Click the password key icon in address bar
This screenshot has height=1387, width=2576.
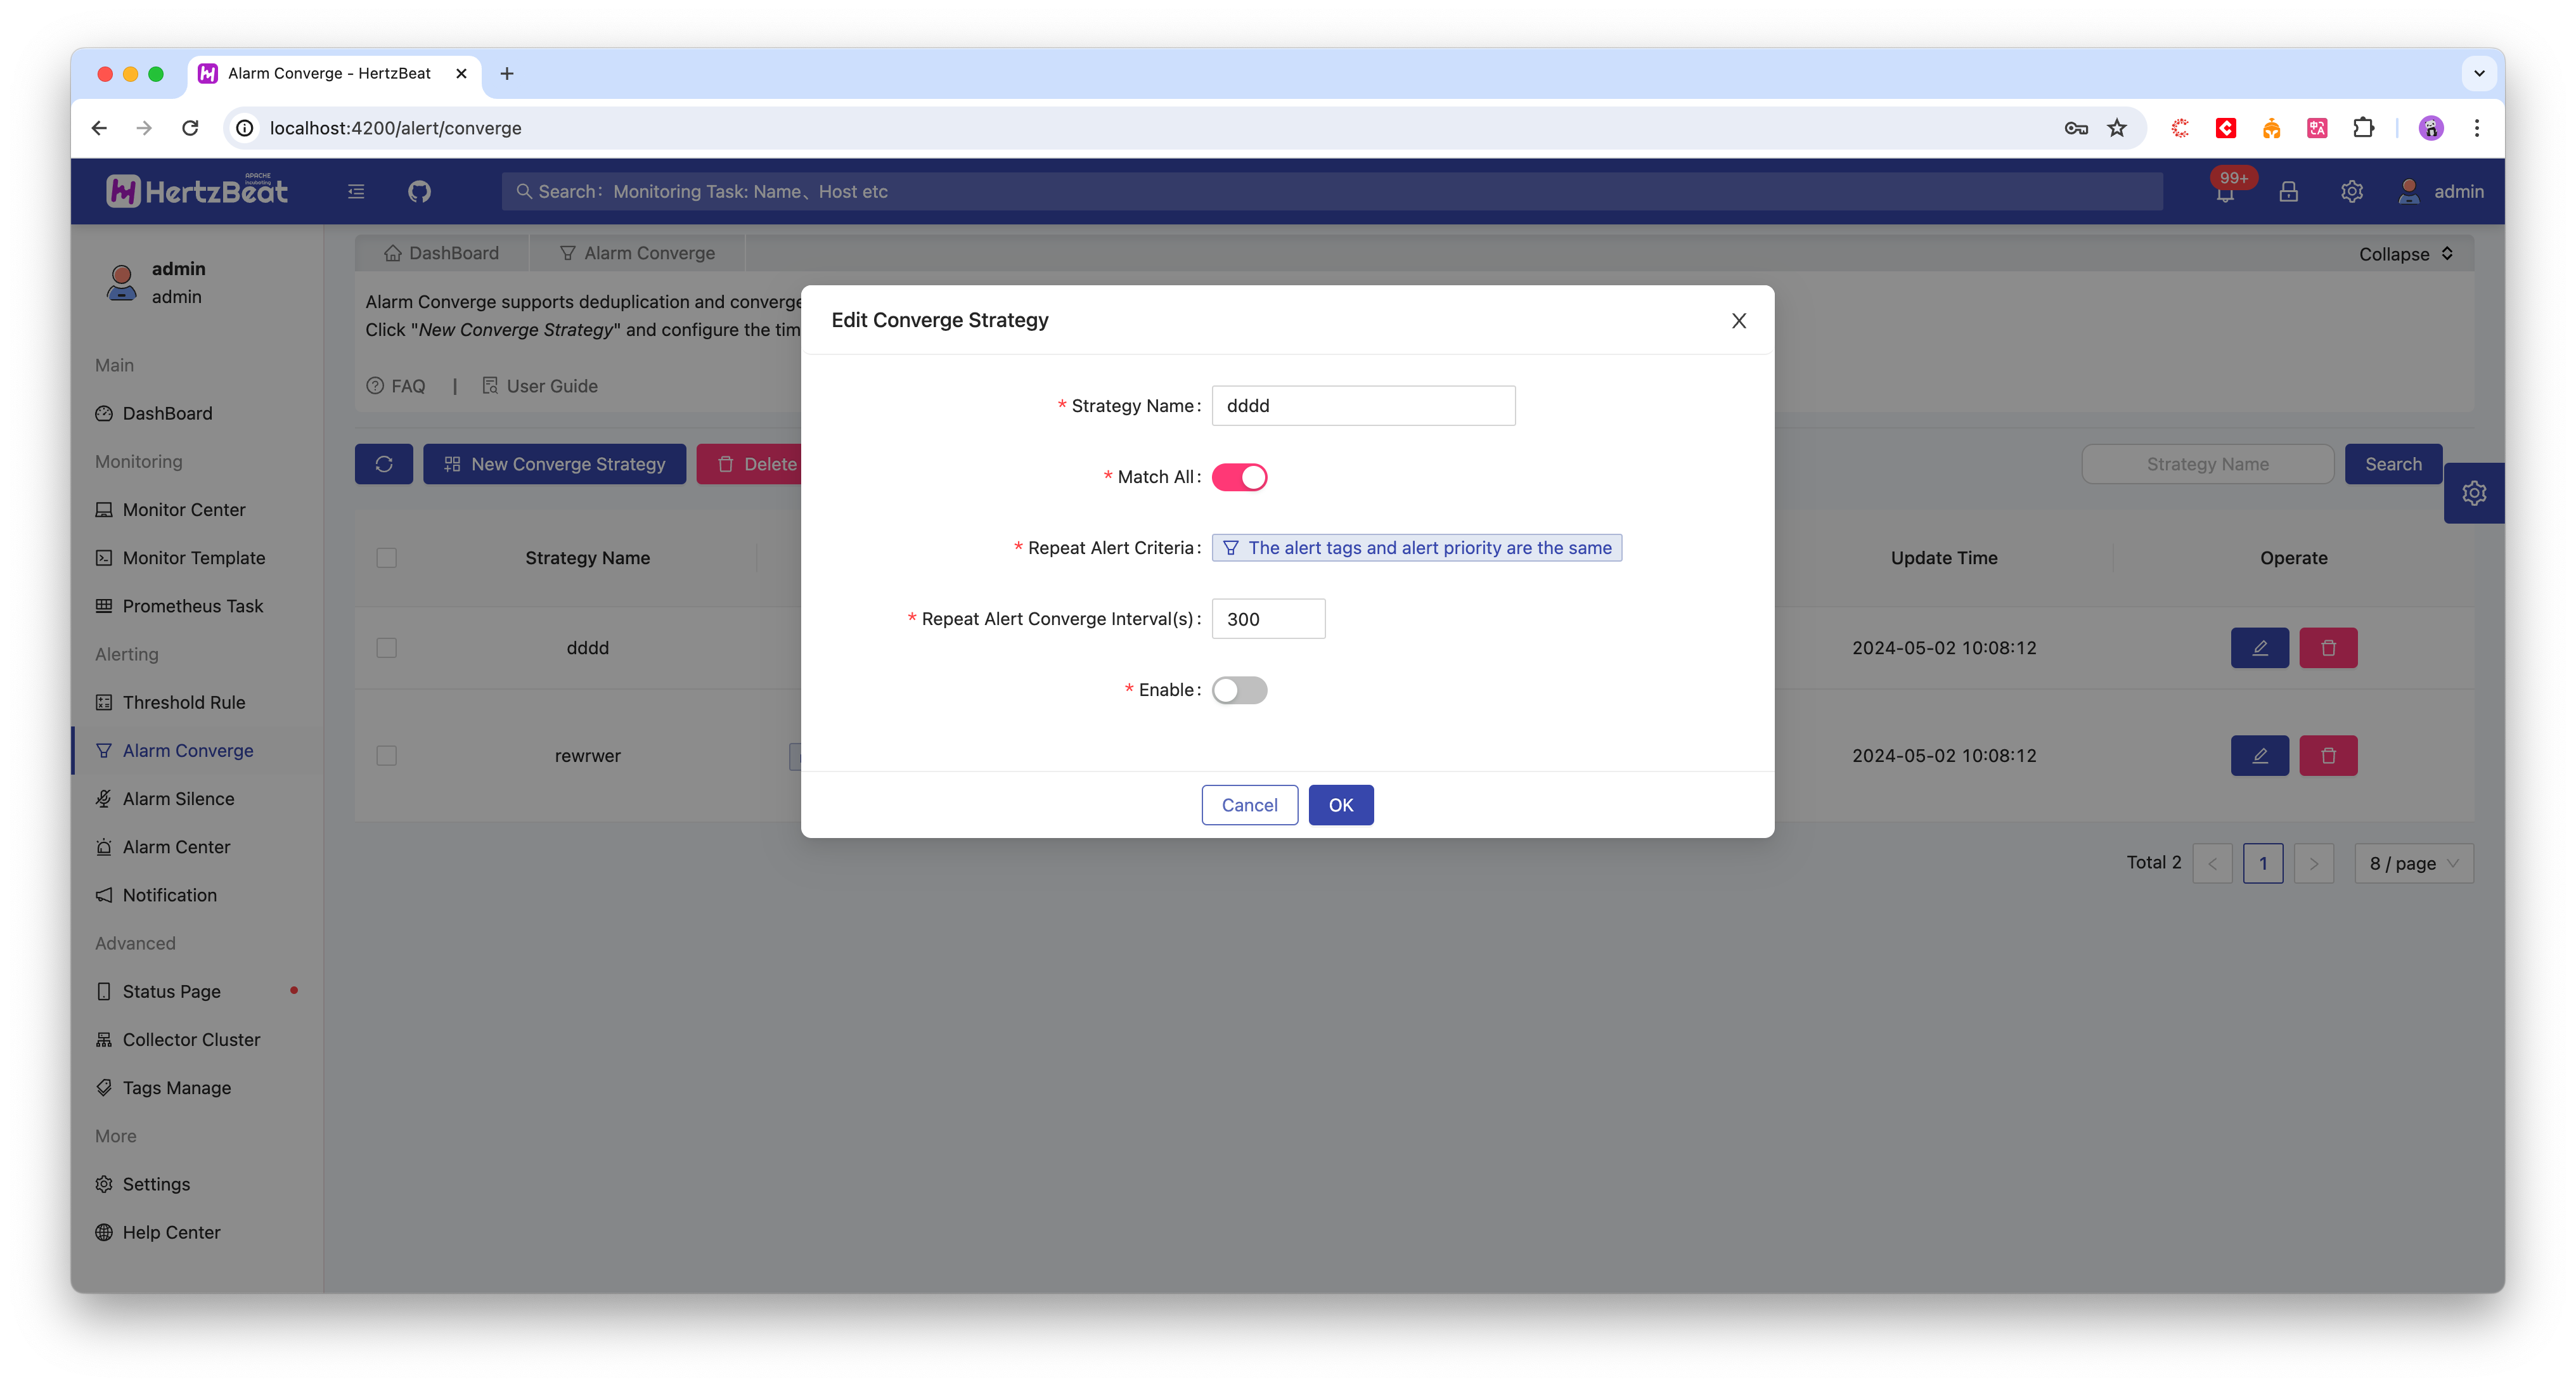pos(2076,128)
